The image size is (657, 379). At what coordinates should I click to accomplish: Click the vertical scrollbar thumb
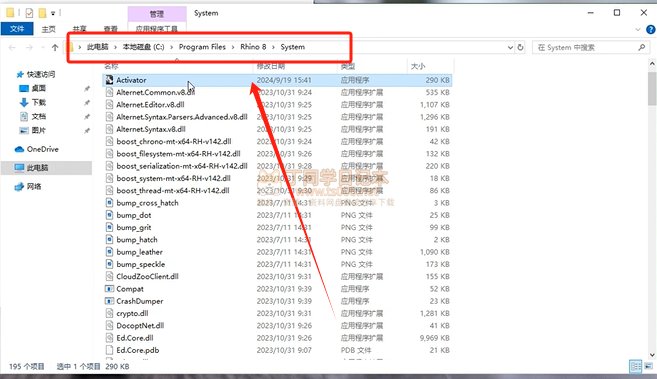tap(652, 88)
